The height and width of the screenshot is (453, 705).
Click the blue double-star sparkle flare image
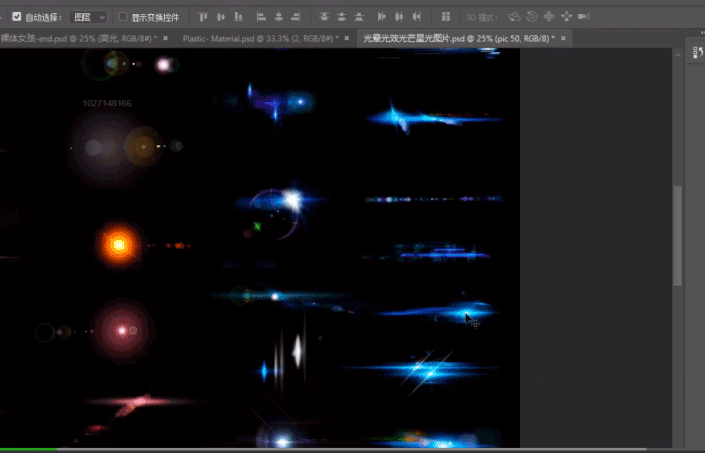point(425,371)
